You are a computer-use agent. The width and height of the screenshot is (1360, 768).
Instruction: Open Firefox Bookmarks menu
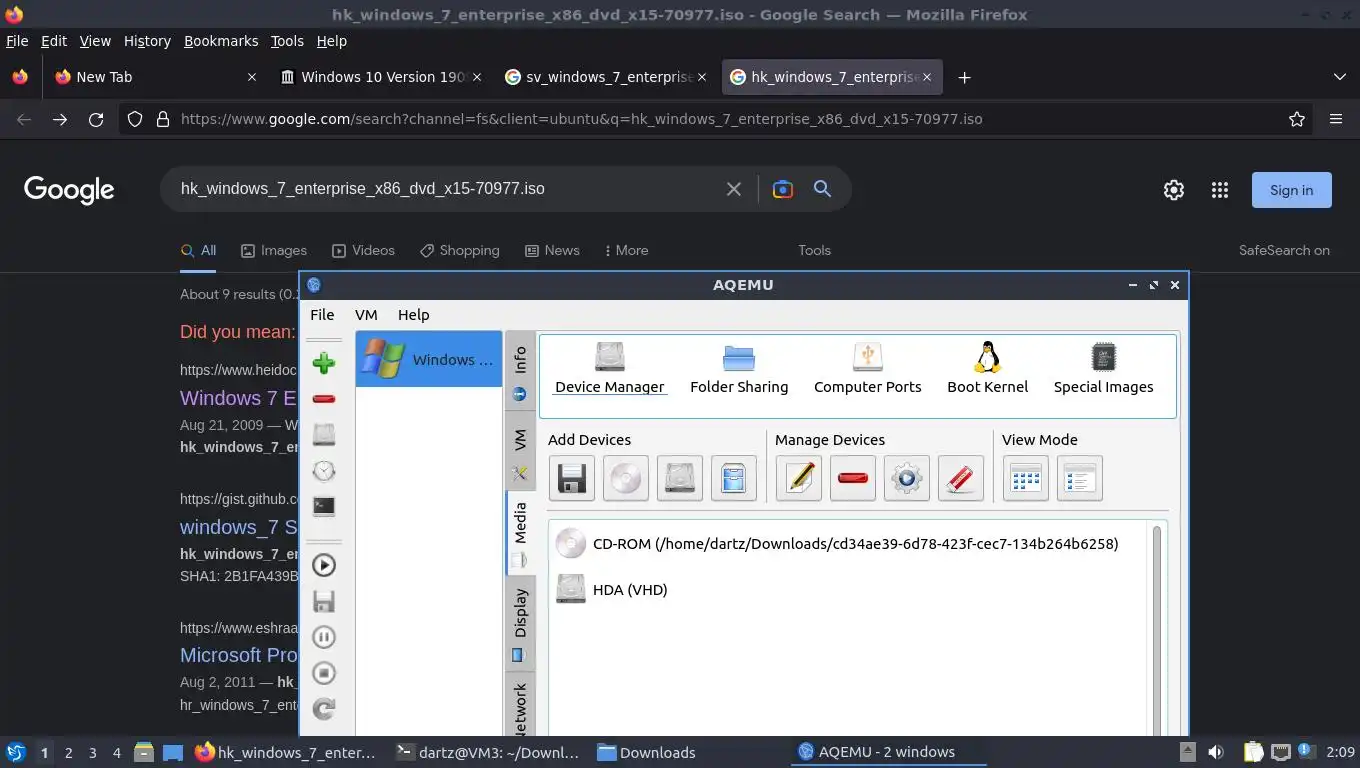point(221,41)
